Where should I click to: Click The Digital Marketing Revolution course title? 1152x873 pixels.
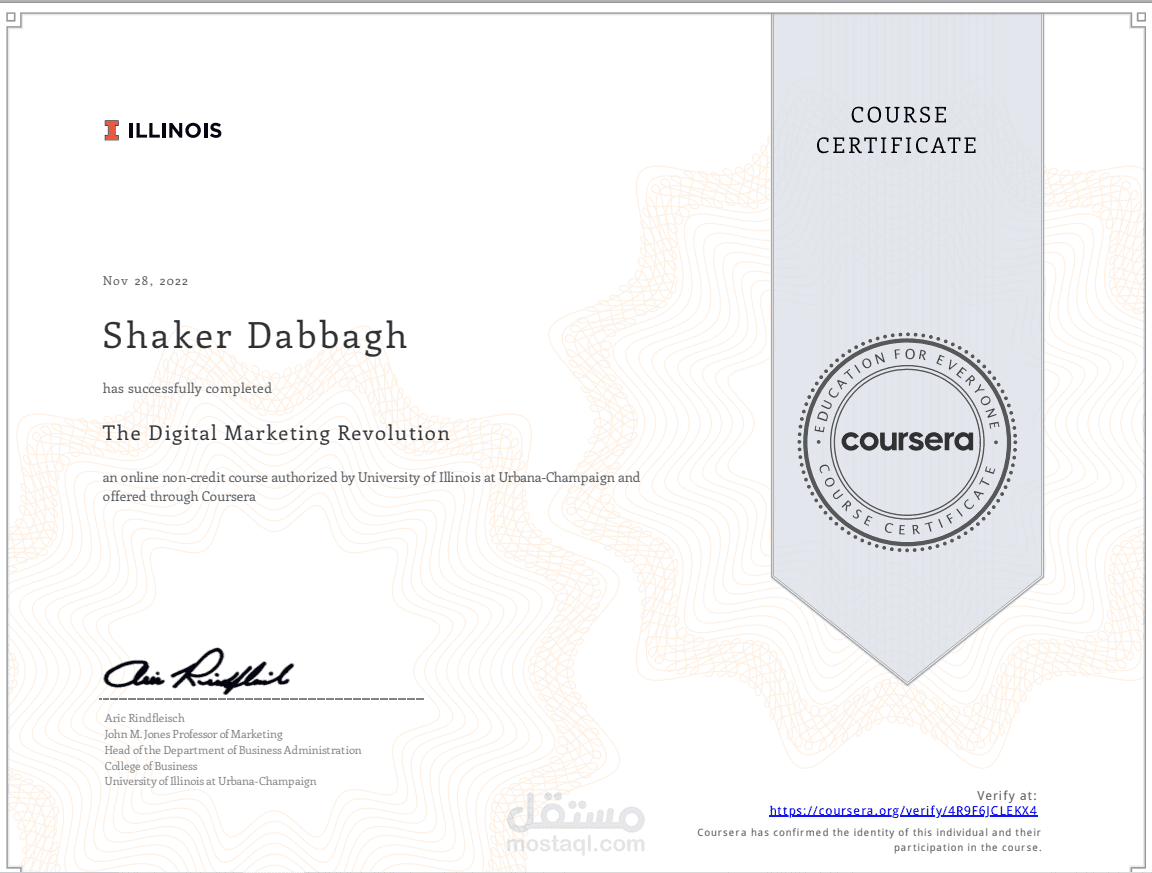(276, 433)
